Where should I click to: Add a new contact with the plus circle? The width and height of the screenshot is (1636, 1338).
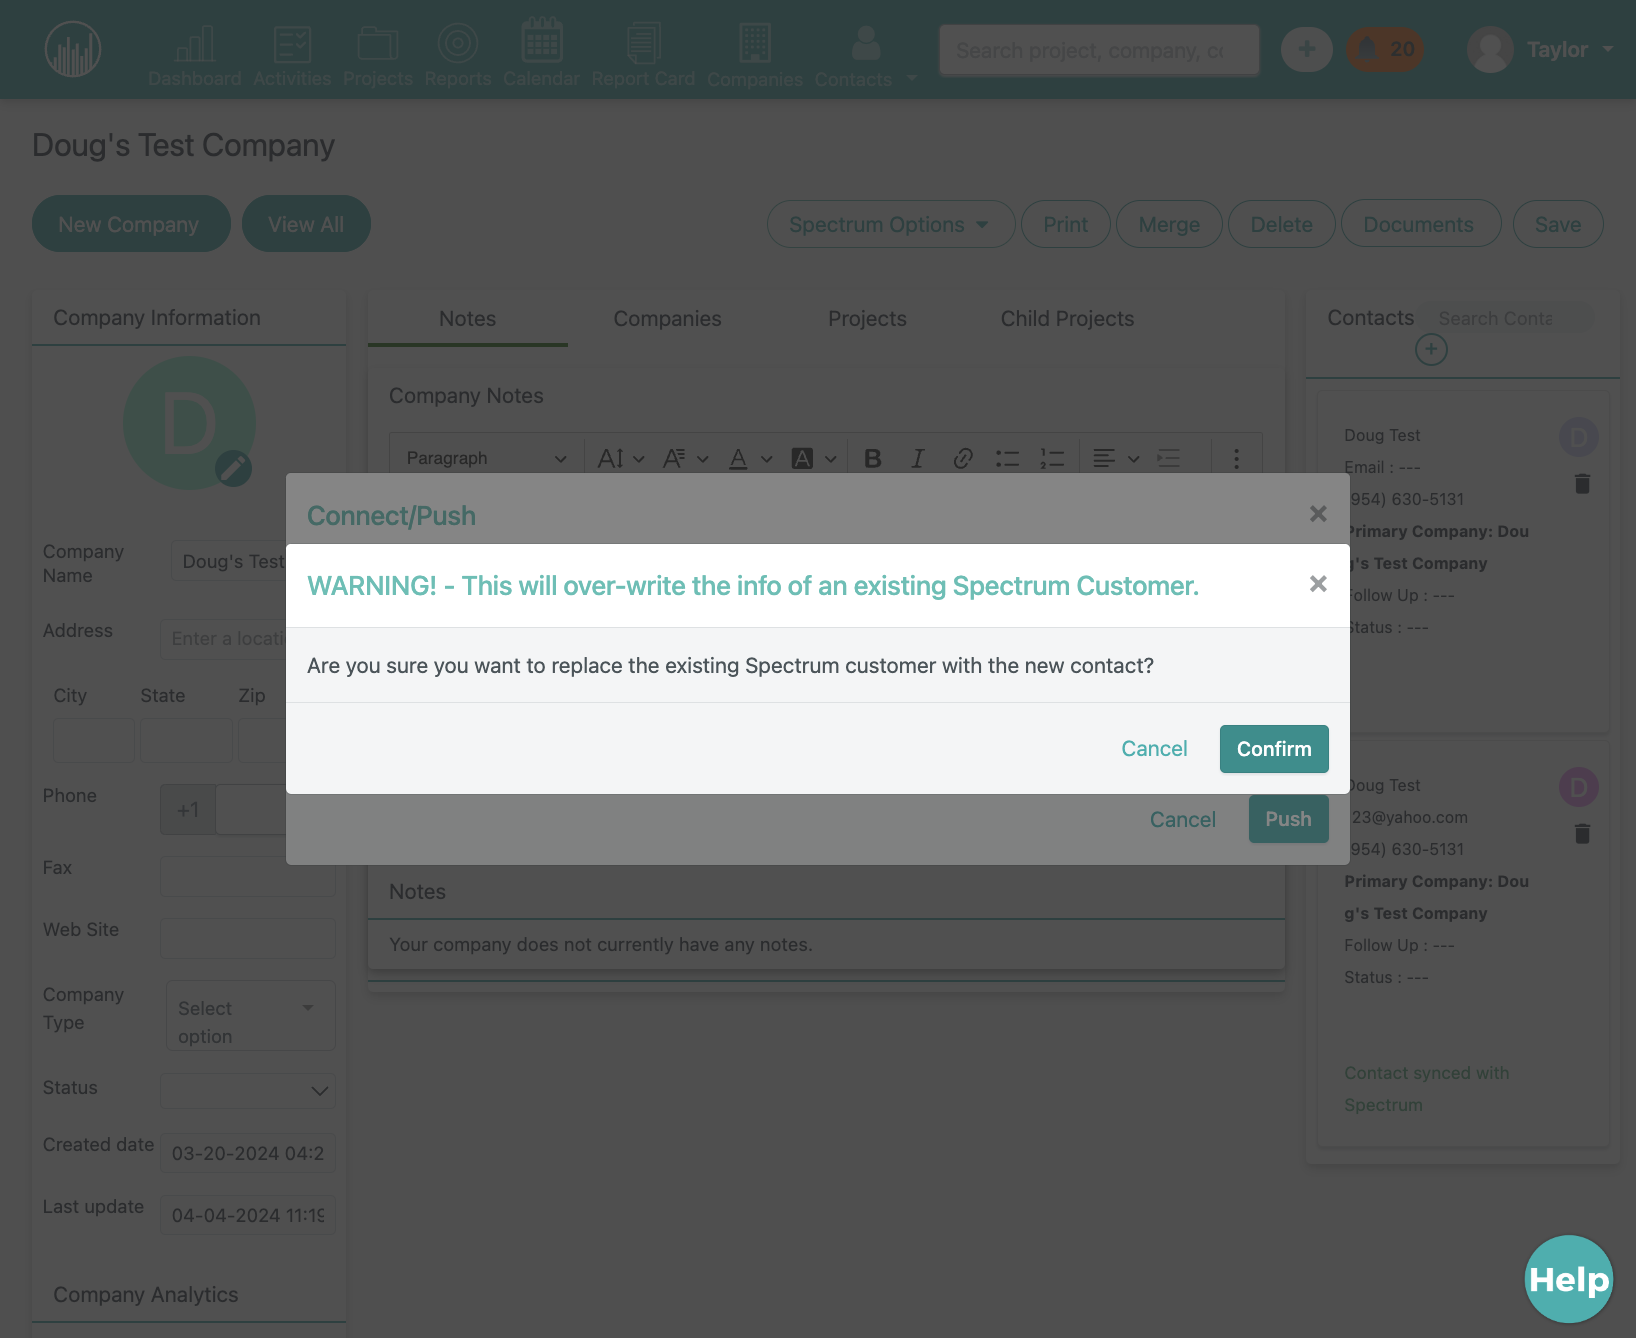coord(1431,349)
